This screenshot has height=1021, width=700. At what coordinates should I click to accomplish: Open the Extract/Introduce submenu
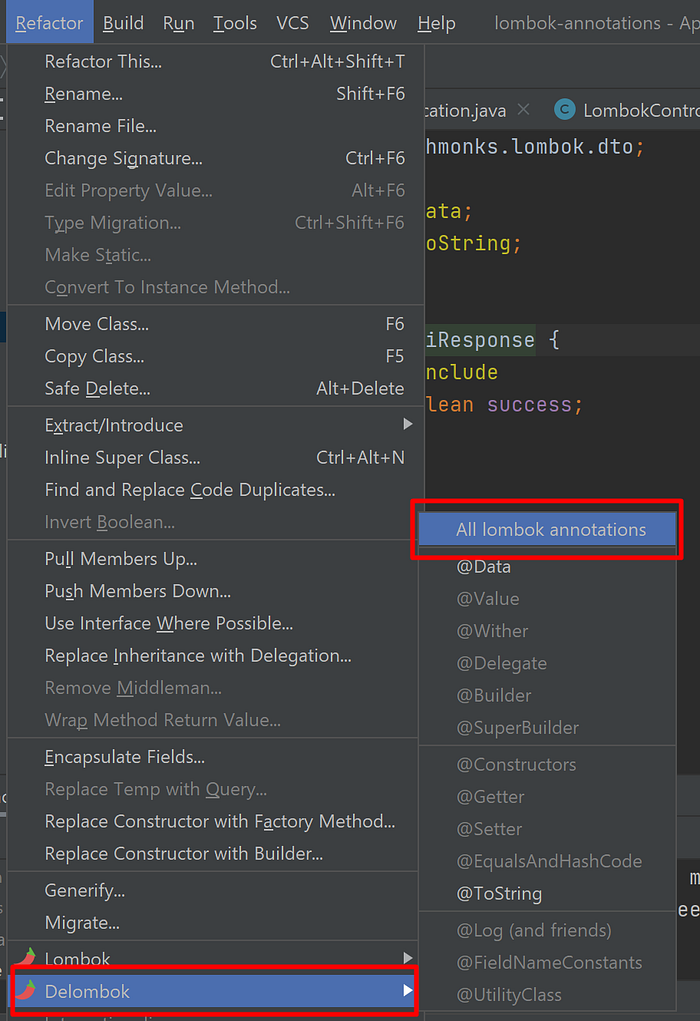[x=216, y=425]
